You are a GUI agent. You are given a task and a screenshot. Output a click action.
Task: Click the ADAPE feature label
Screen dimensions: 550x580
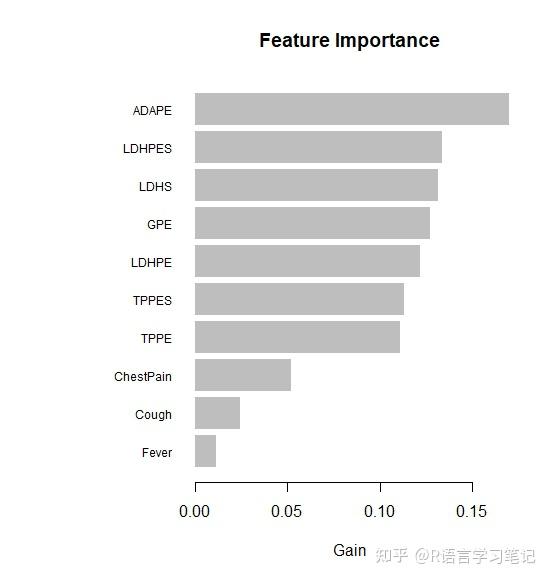click(x=152, y=111)
